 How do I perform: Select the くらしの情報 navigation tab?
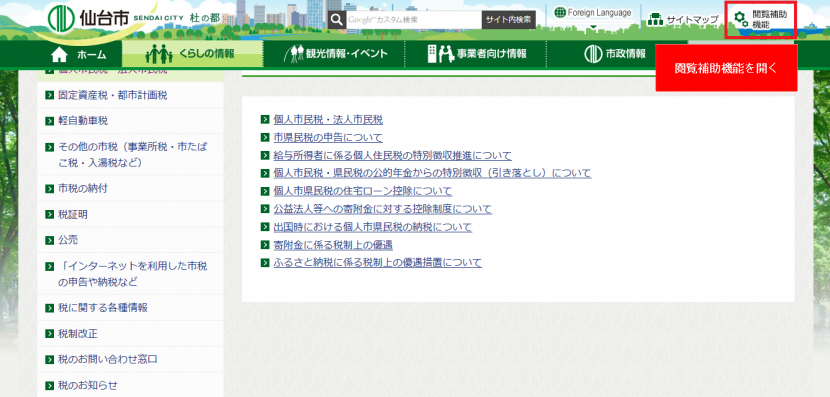[x=192, y=54]
